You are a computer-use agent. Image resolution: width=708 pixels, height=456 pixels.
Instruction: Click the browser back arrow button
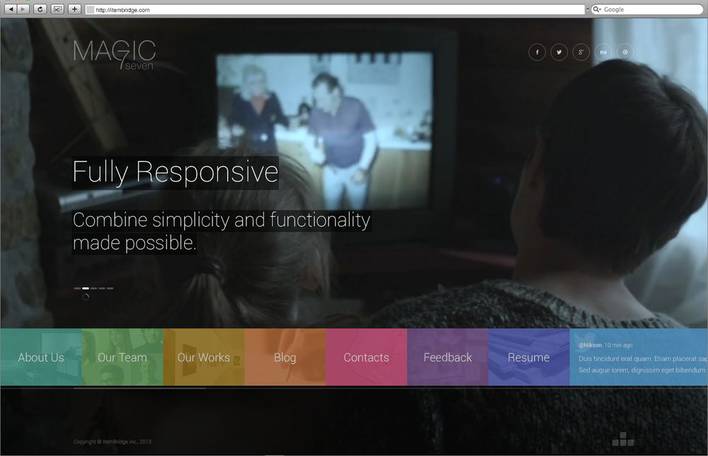pos(11,9)
